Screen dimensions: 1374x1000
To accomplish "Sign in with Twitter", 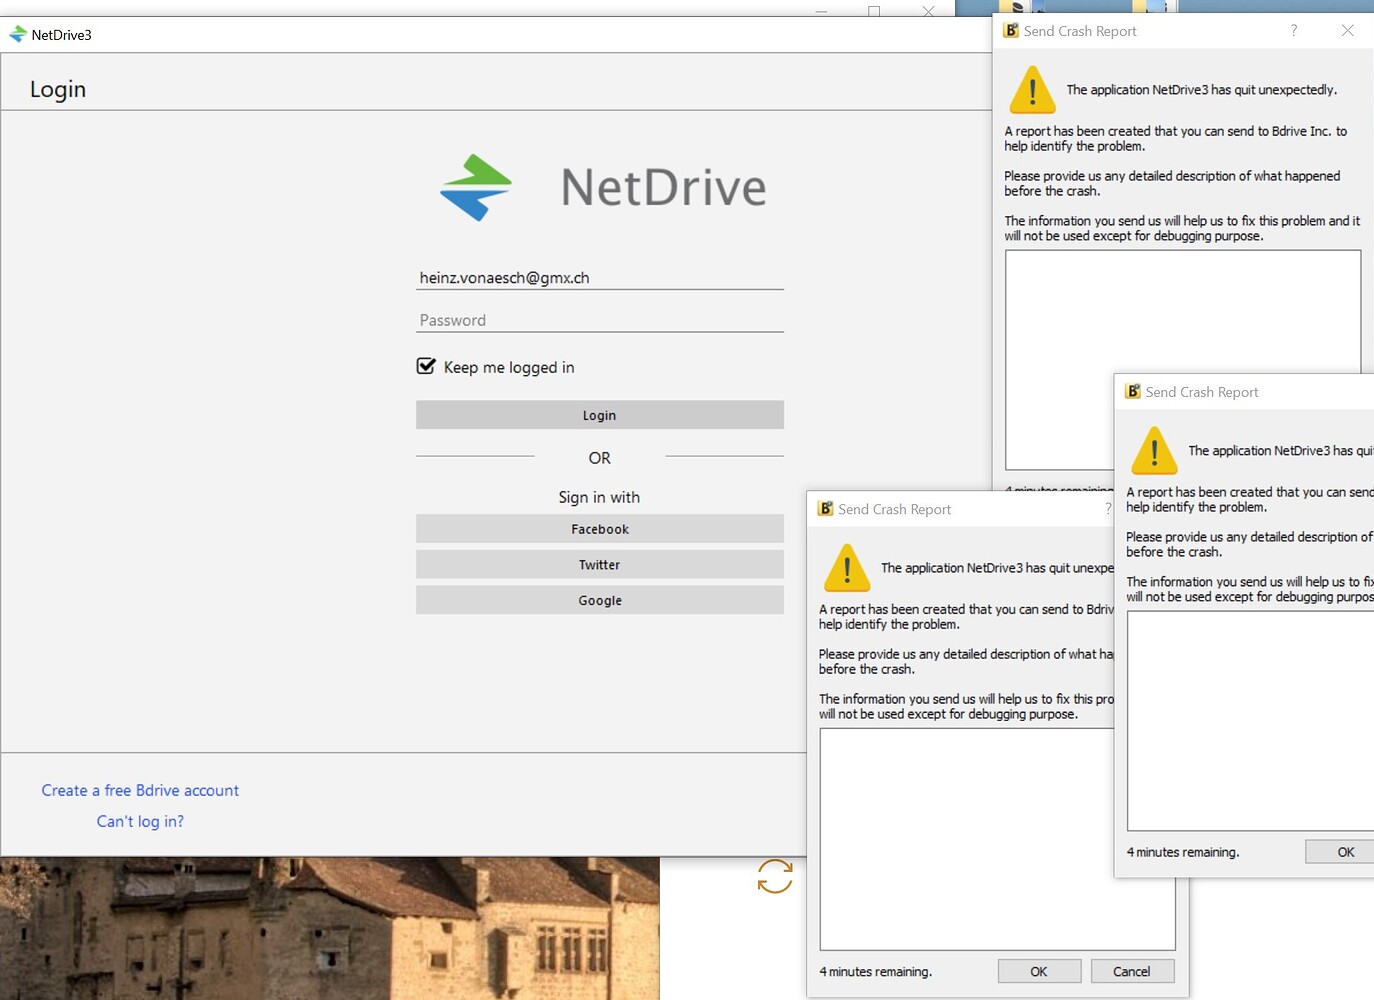I will click(x=599, y=564).
